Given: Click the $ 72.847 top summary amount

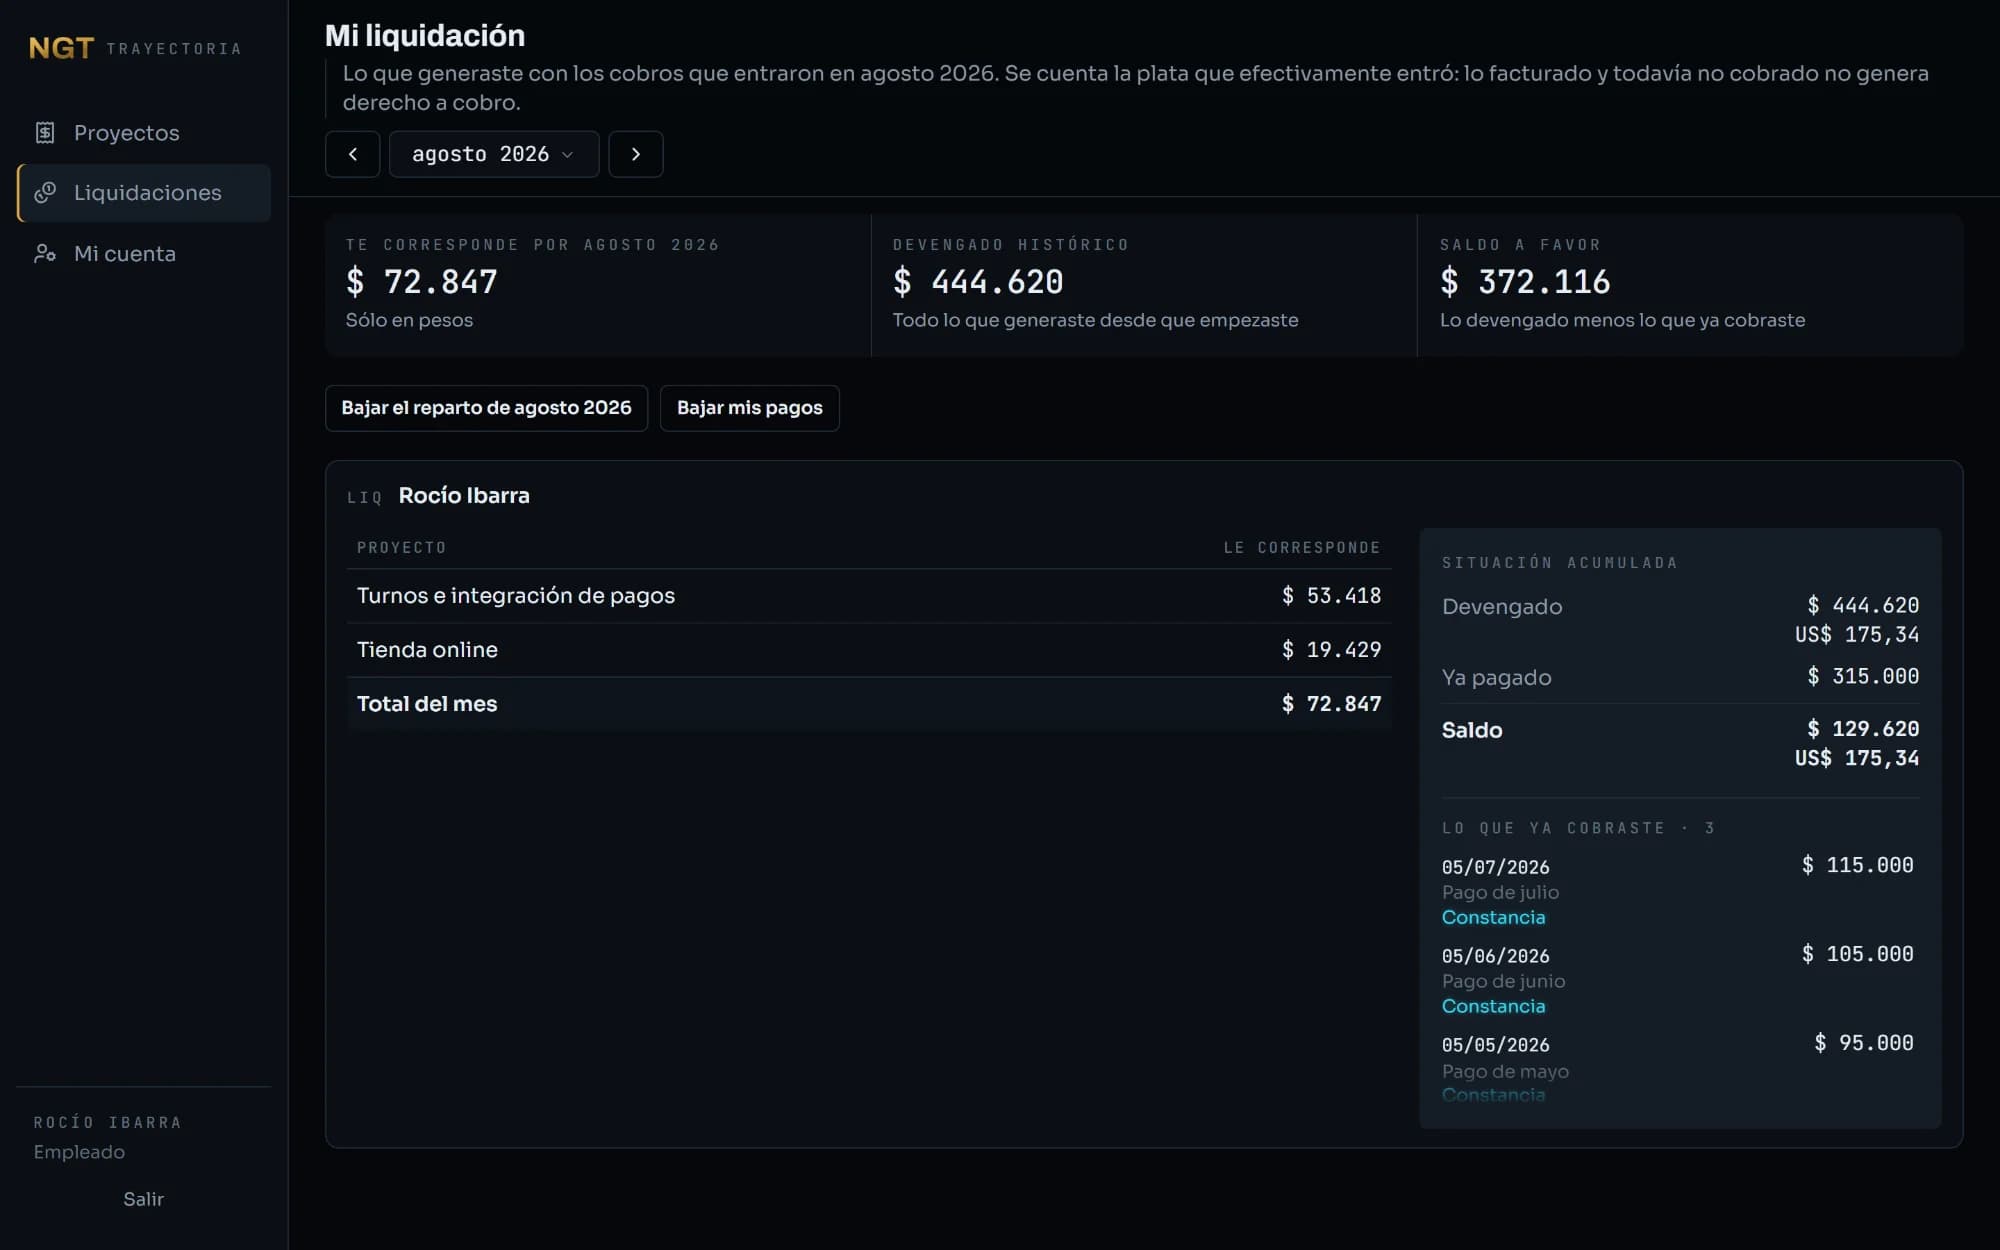Looking at the screenshot, I should [422, 282].
